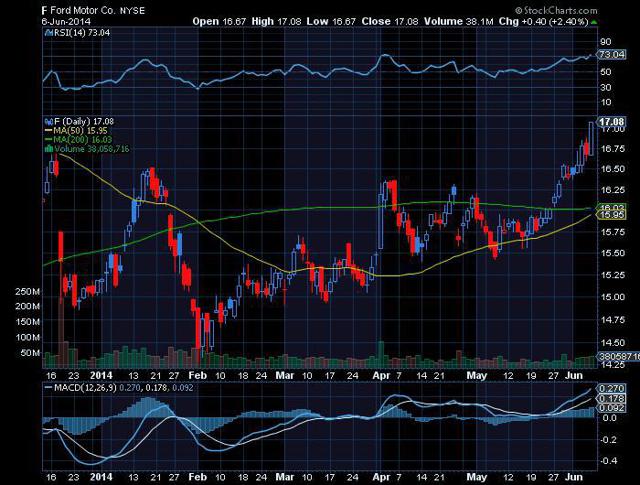Click the RSI(14) 73.04 legend label

coord(82,33)
